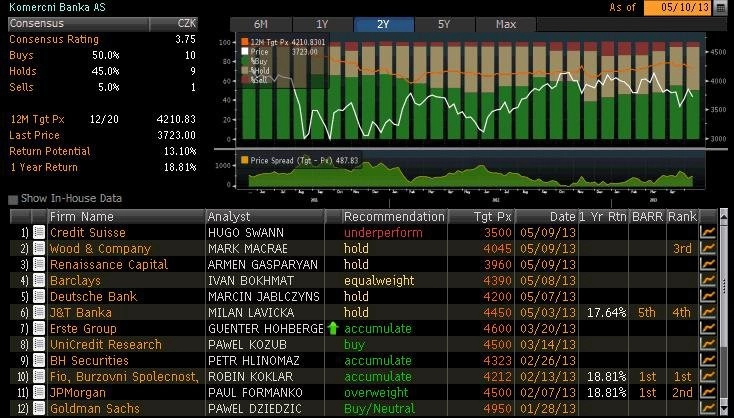
Task: Select the underperform recommendation cell
Action: tap(383, 232)
